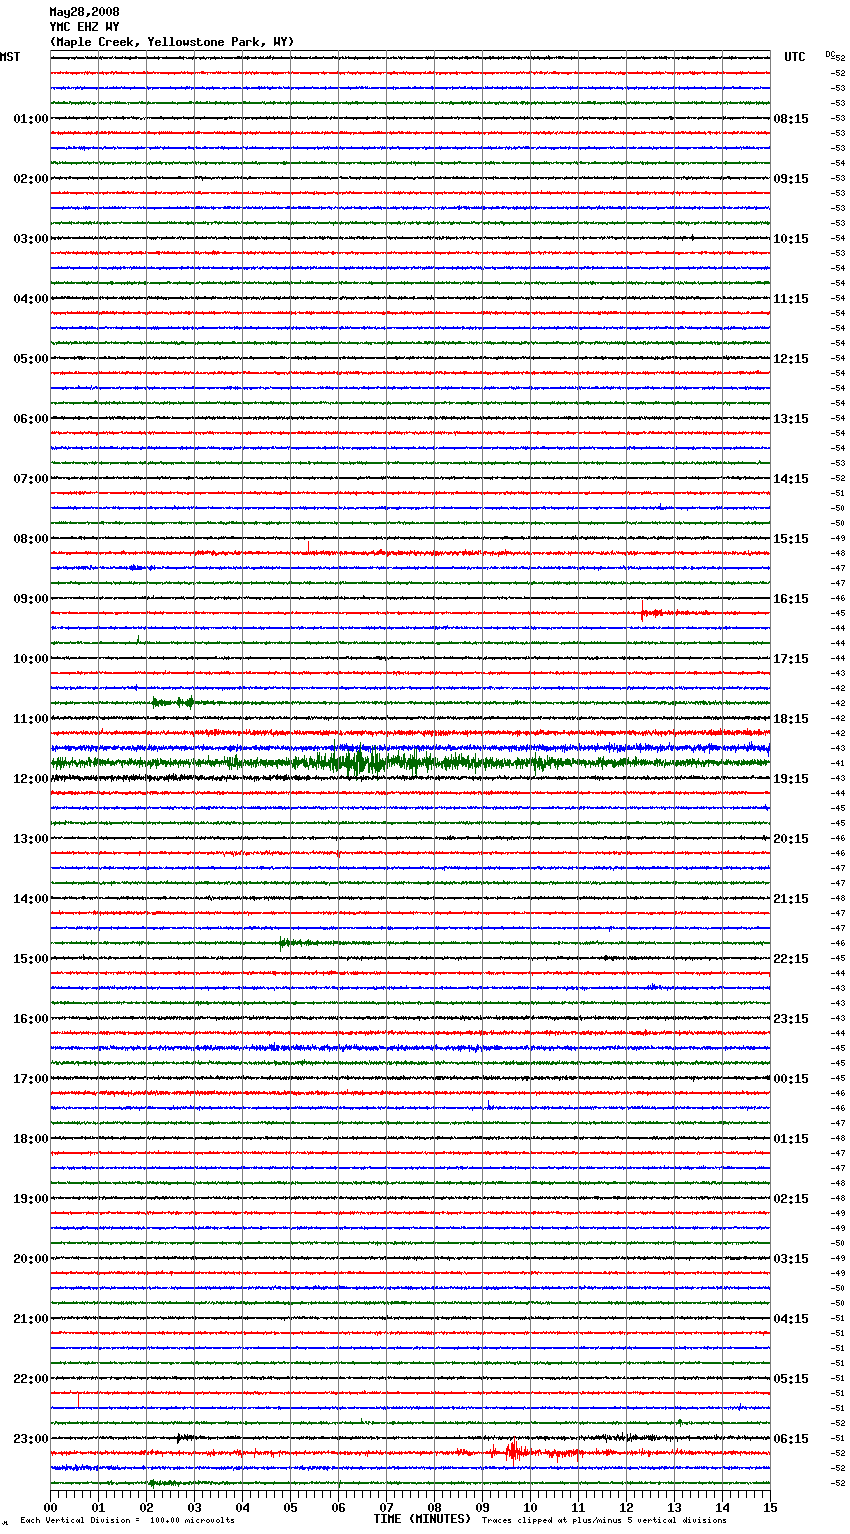Choose the '11:00' MST hour label
The image size is (850, 1534).
31,719
